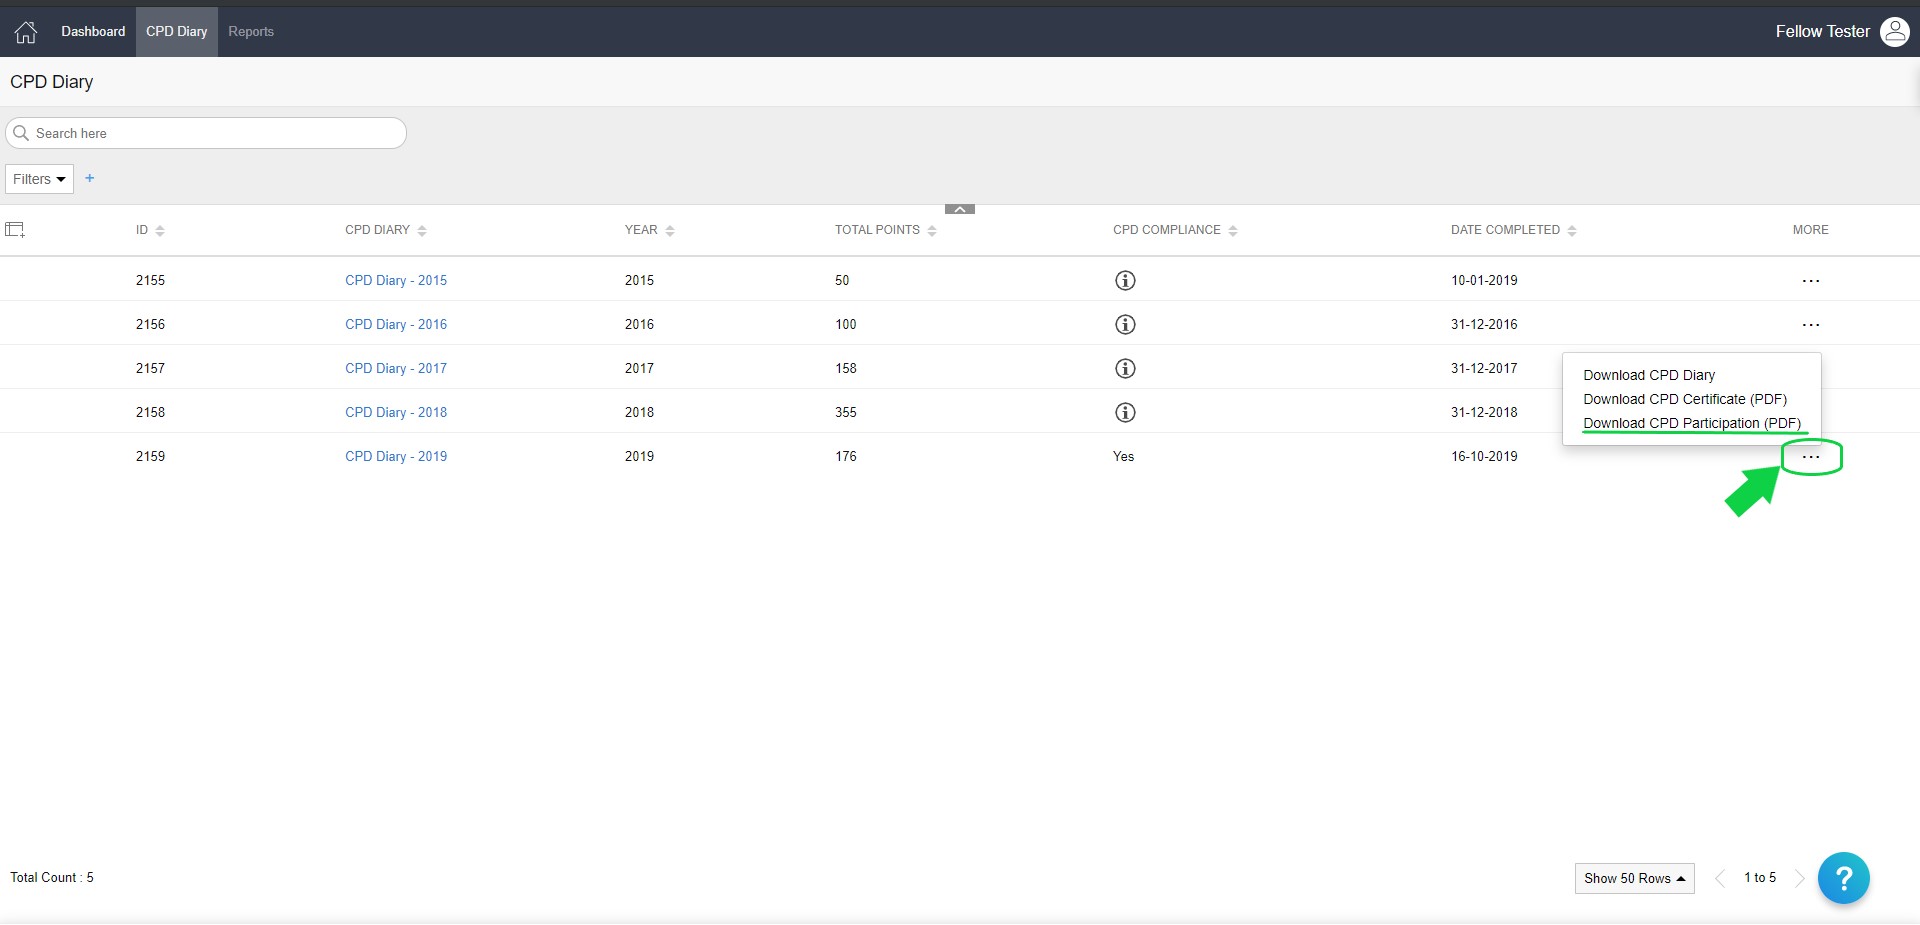Open CPD Diary - 2018 link
This screenshot has width=1920, height=925.
tap(396, 413)
